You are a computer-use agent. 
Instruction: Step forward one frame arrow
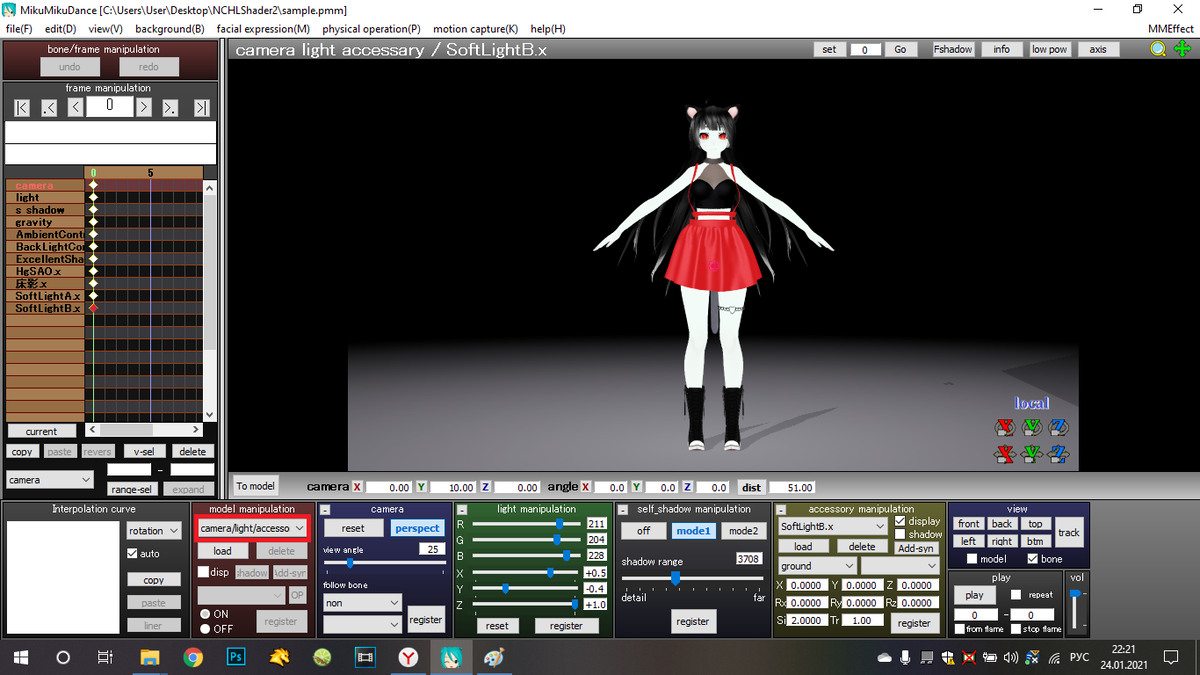143,107
